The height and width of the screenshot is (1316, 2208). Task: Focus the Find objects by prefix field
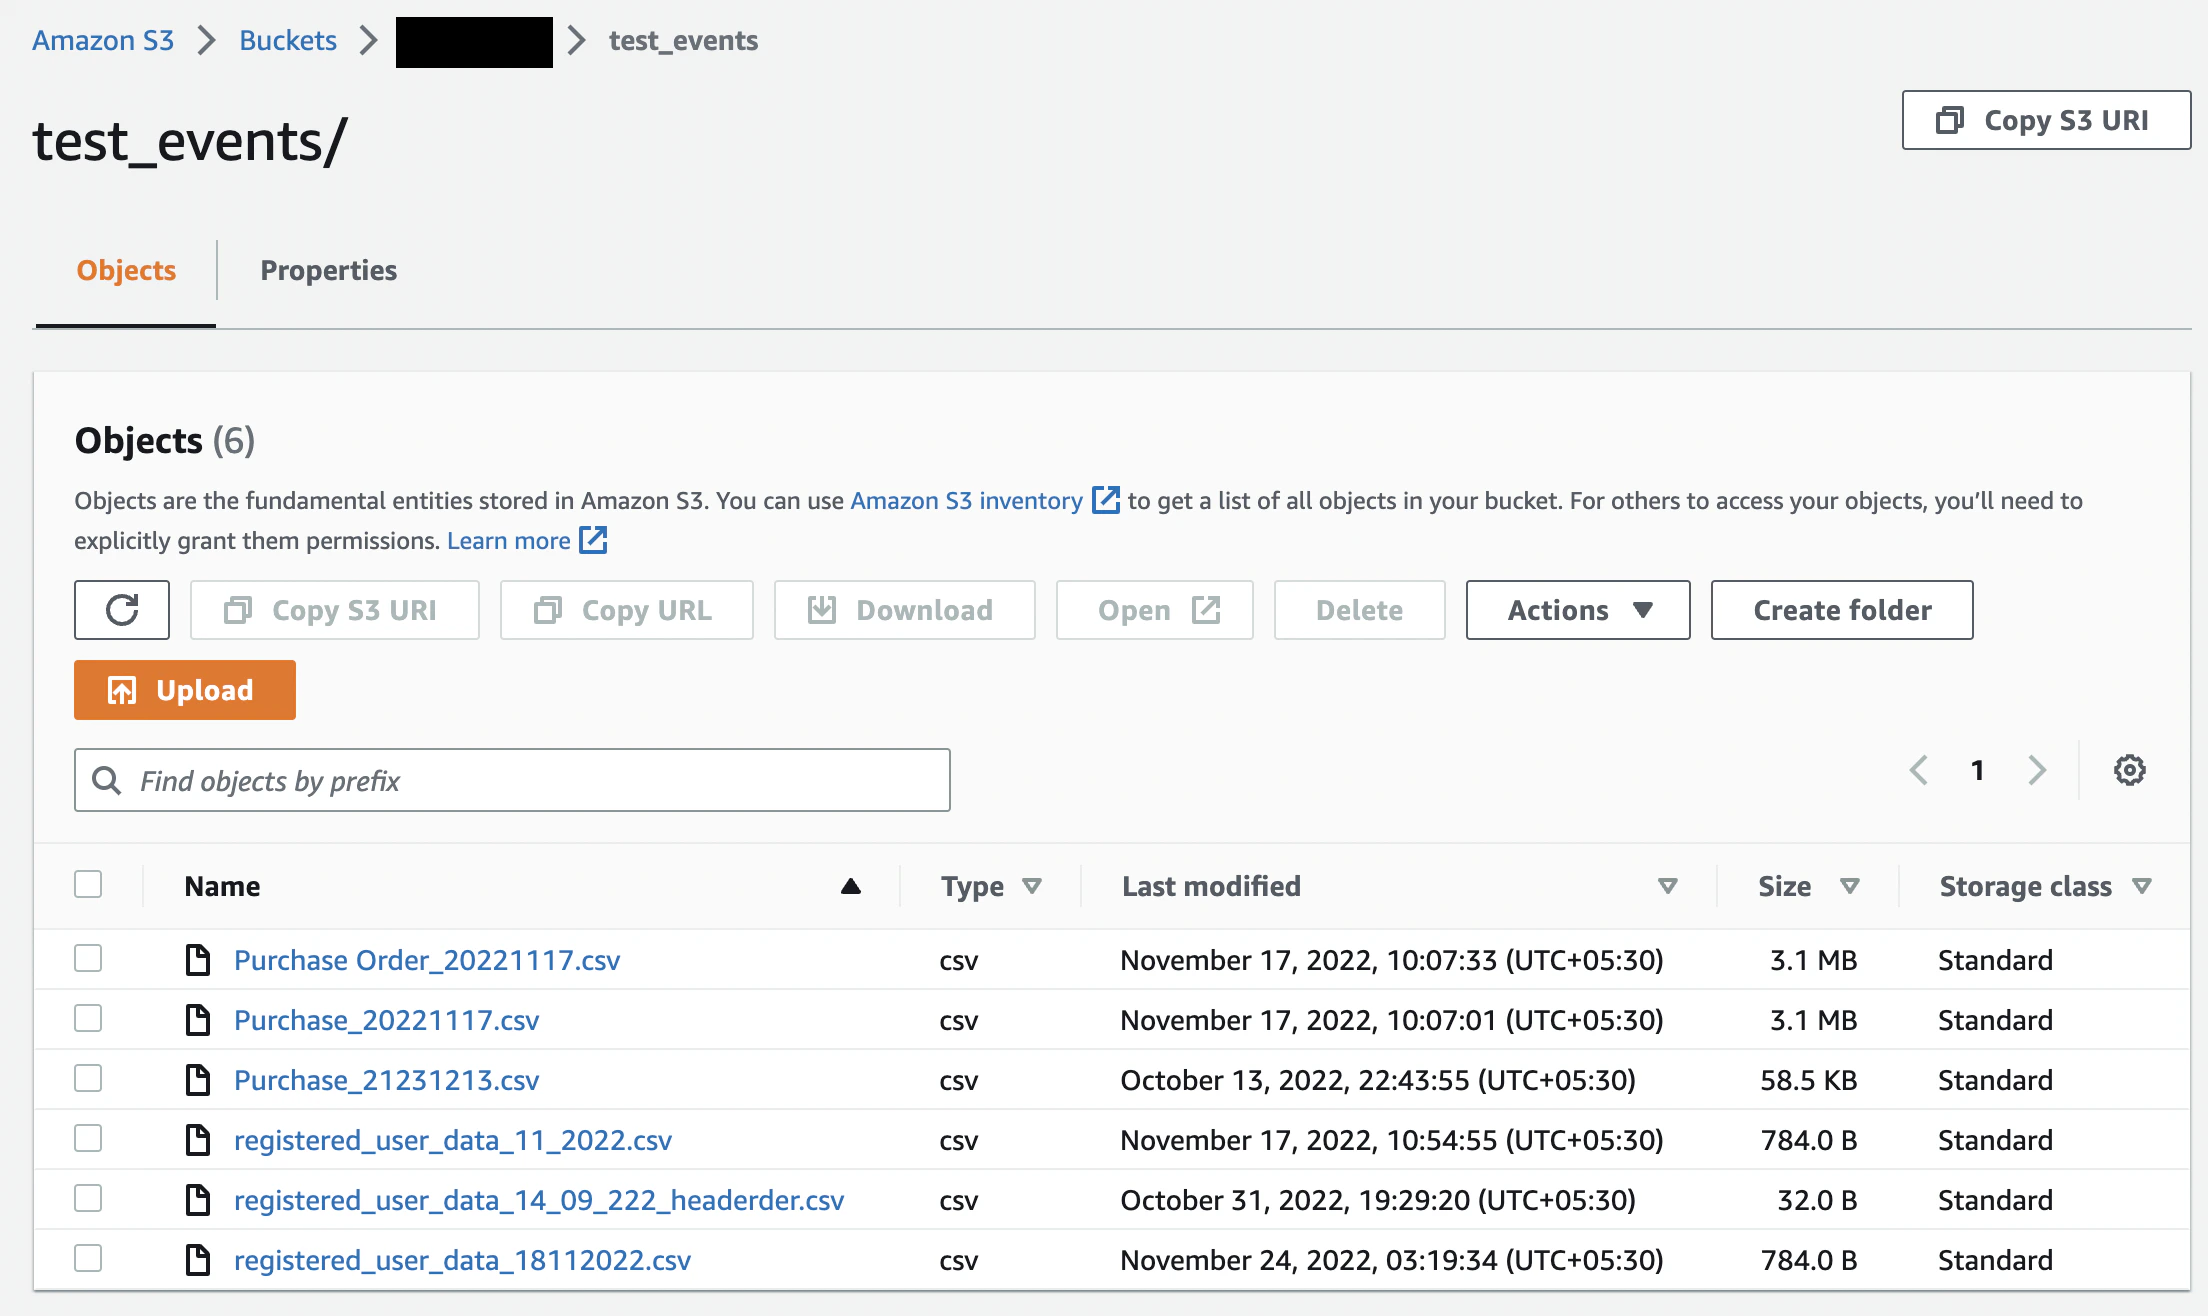click(x=512, y=780)
